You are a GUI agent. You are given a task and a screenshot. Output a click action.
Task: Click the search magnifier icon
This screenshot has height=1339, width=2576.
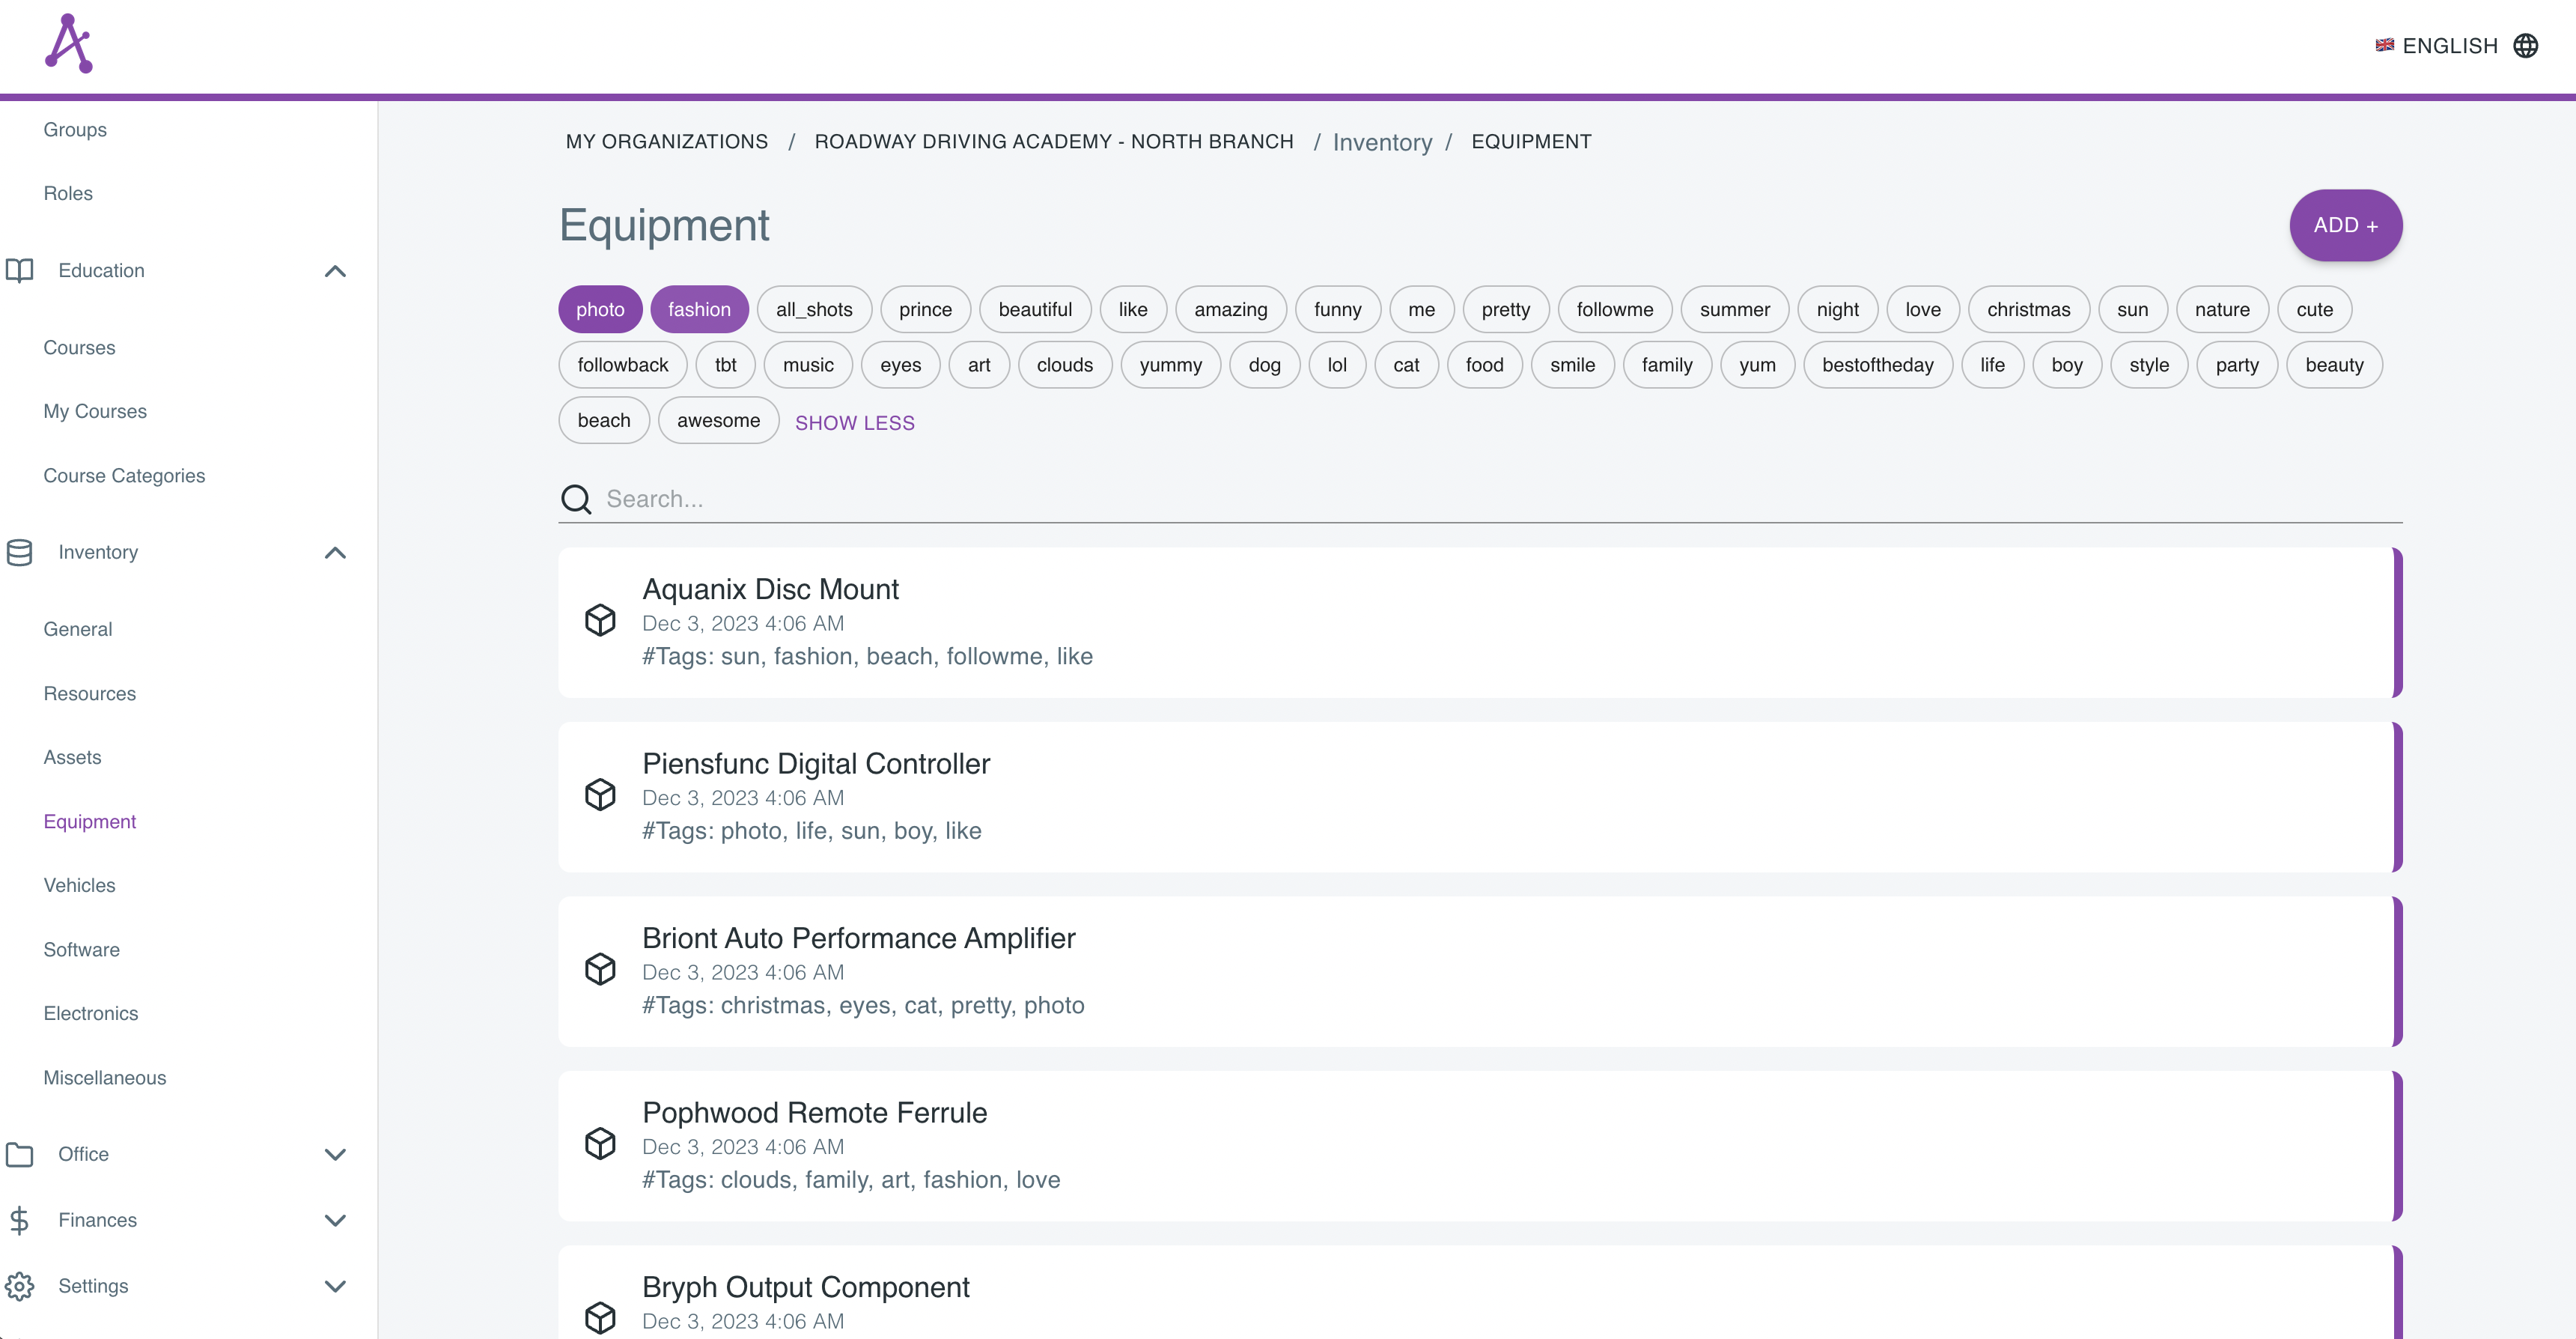tap(576, 499)
